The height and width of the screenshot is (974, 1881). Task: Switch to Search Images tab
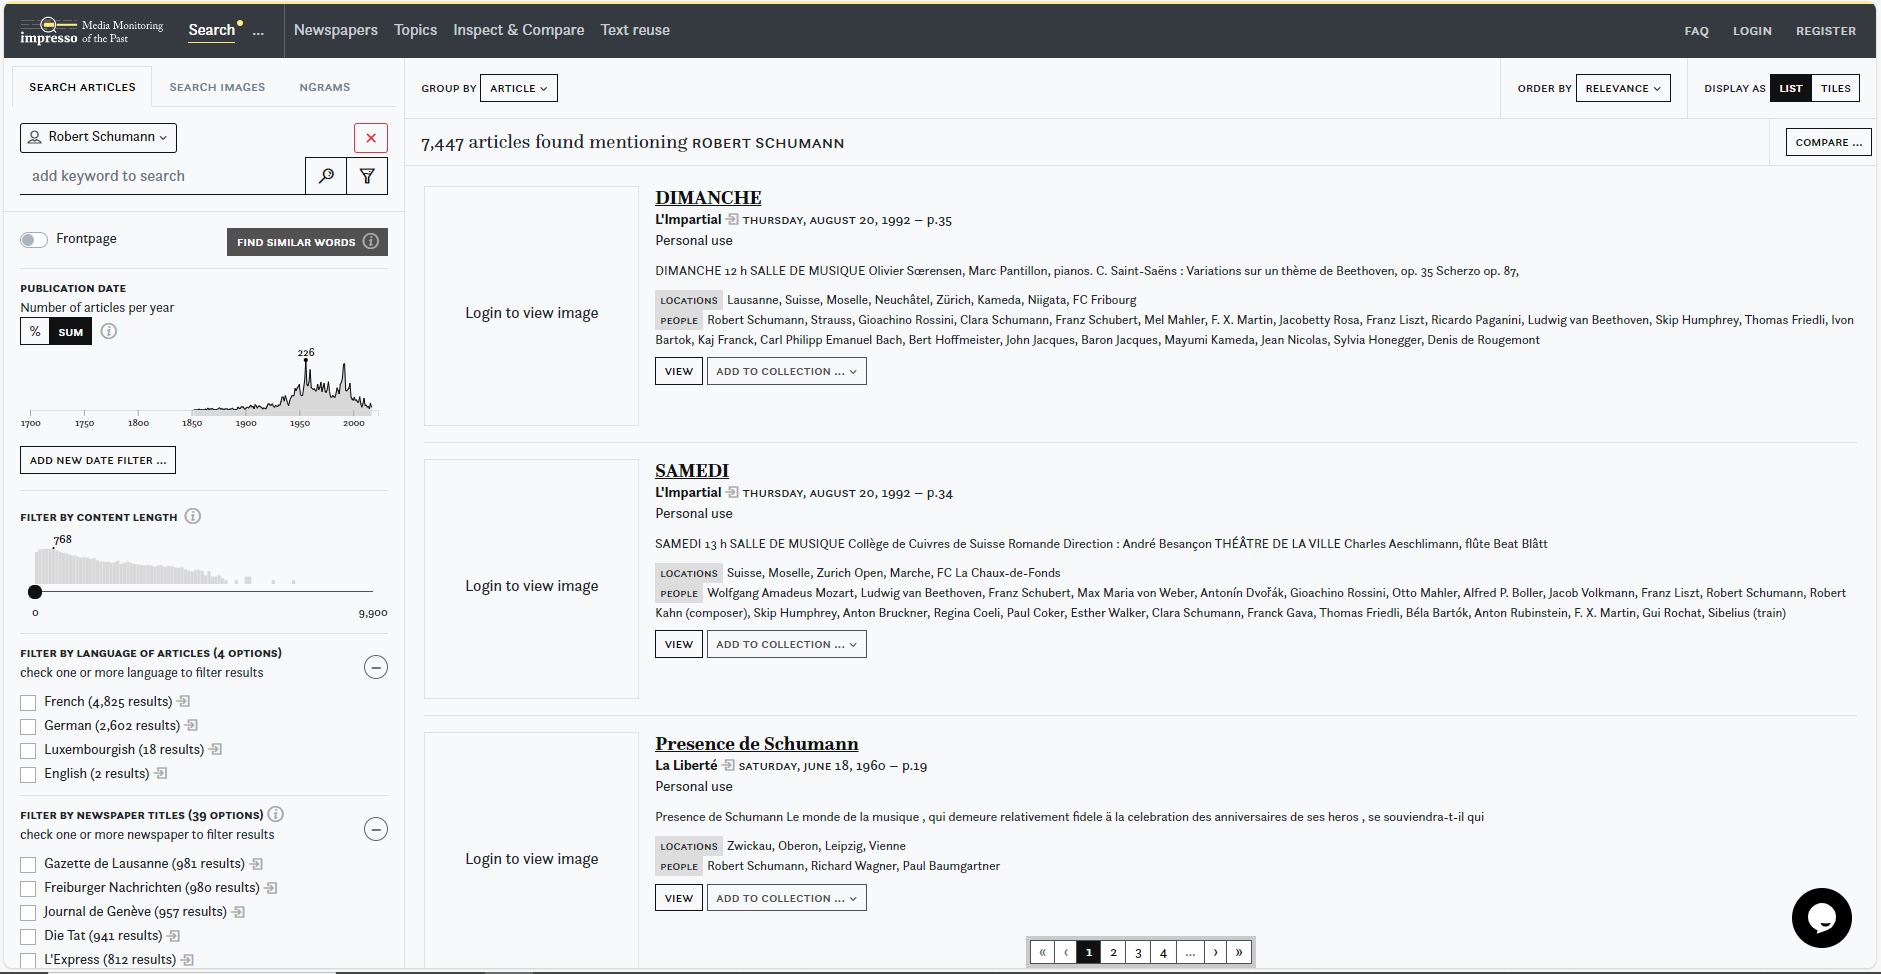pos(217,87)
